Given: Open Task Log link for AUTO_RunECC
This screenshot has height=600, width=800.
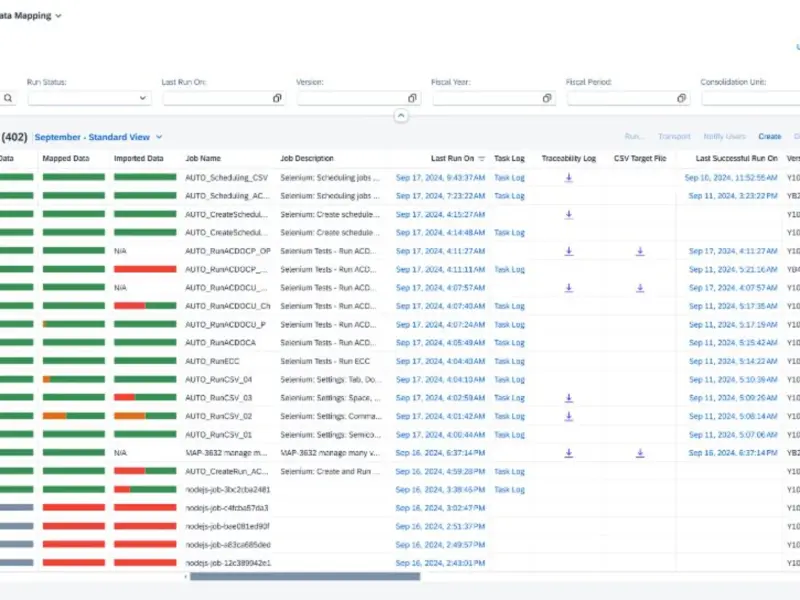Looking at the screenshot, I should (509, 361).
